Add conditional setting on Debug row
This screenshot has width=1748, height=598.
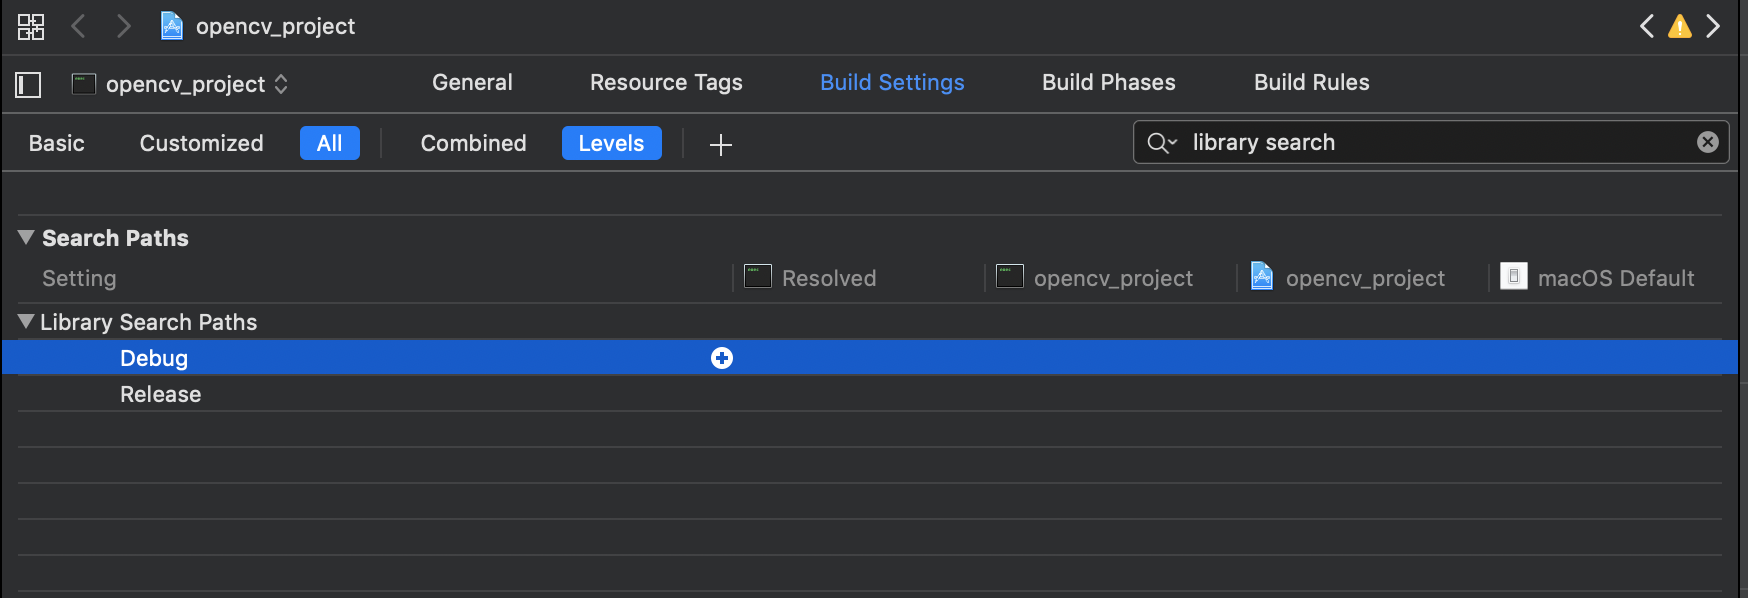click(722, 358)
